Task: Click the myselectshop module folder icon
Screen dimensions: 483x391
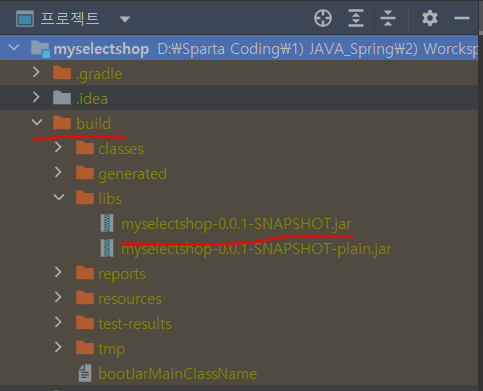Action: coord(40,49)
